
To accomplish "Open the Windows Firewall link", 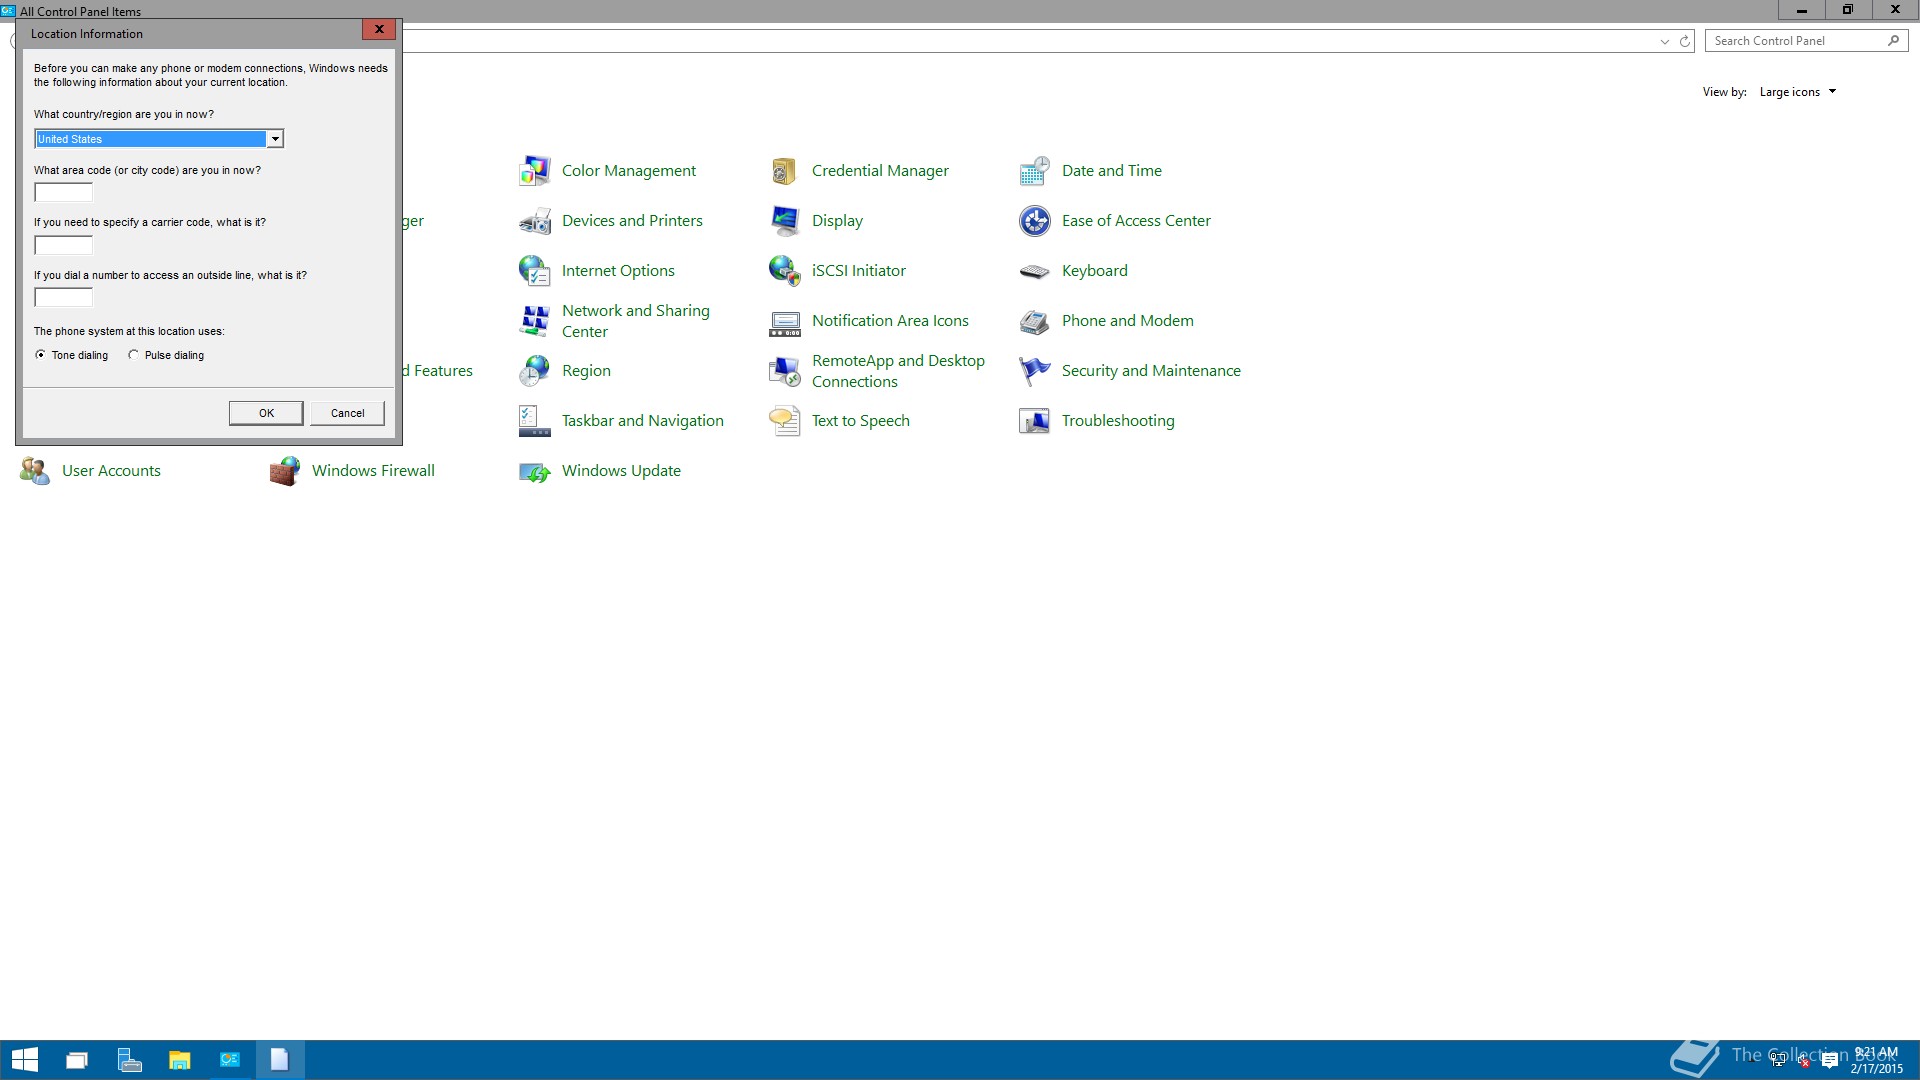I will coord(373,471).
